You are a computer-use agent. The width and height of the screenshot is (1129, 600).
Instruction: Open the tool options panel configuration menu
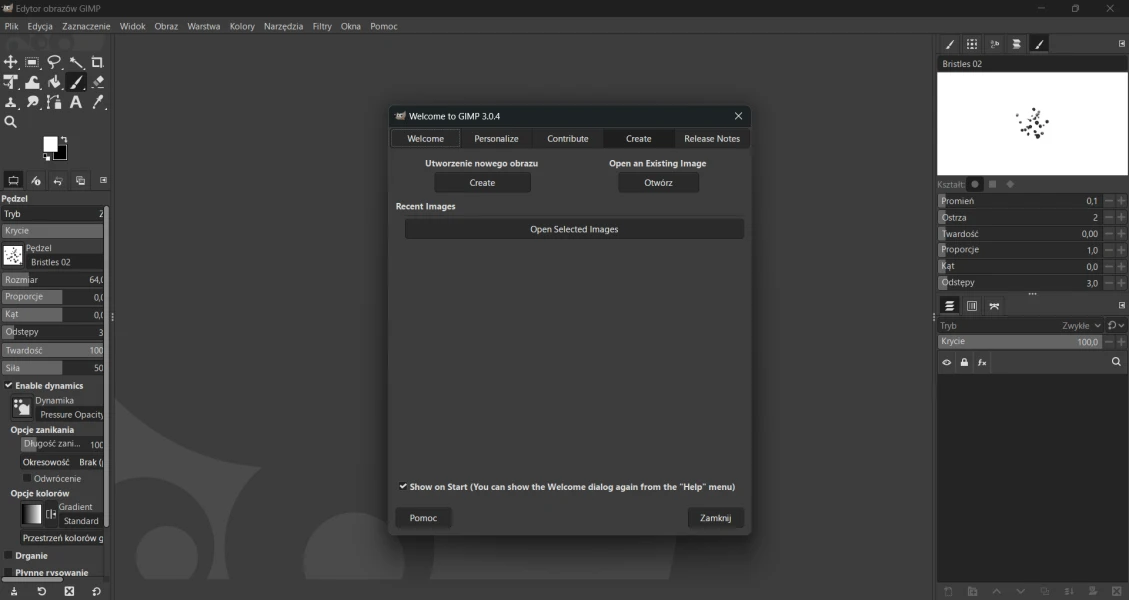coord(103,181)
